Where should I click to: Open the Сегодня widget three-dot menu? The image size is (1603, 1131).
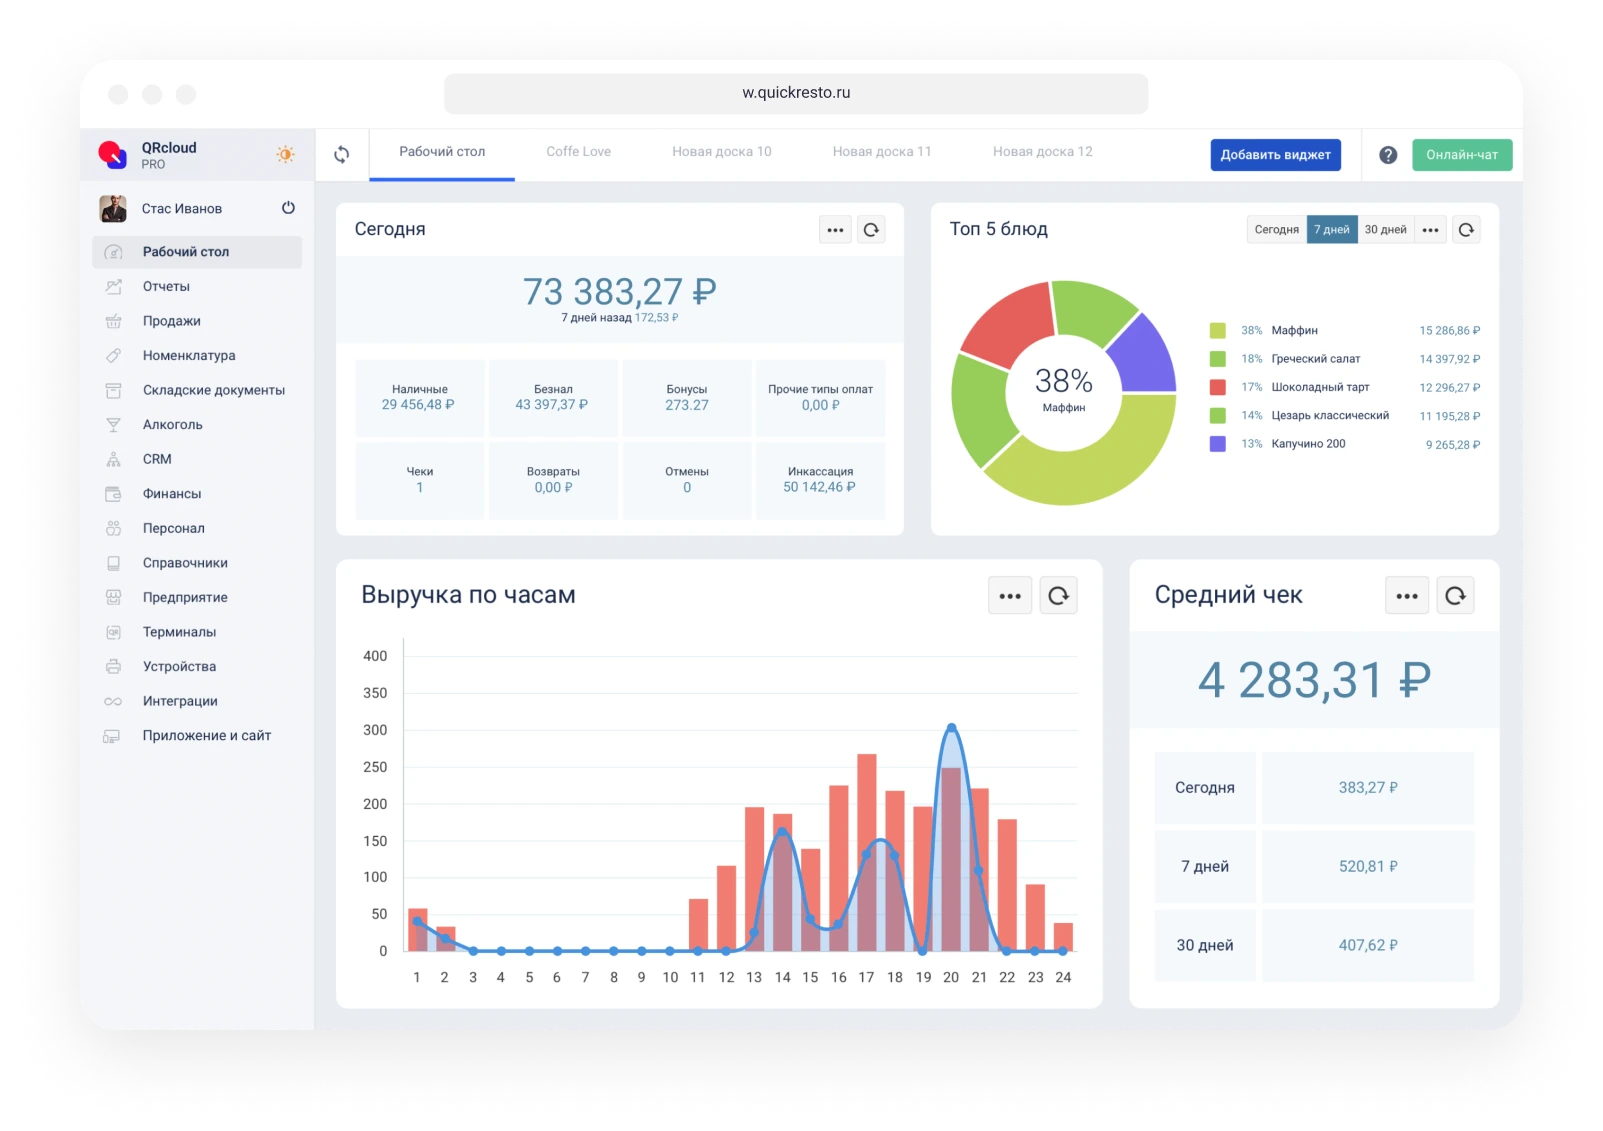pyautogui.click(x=835, y=230)
